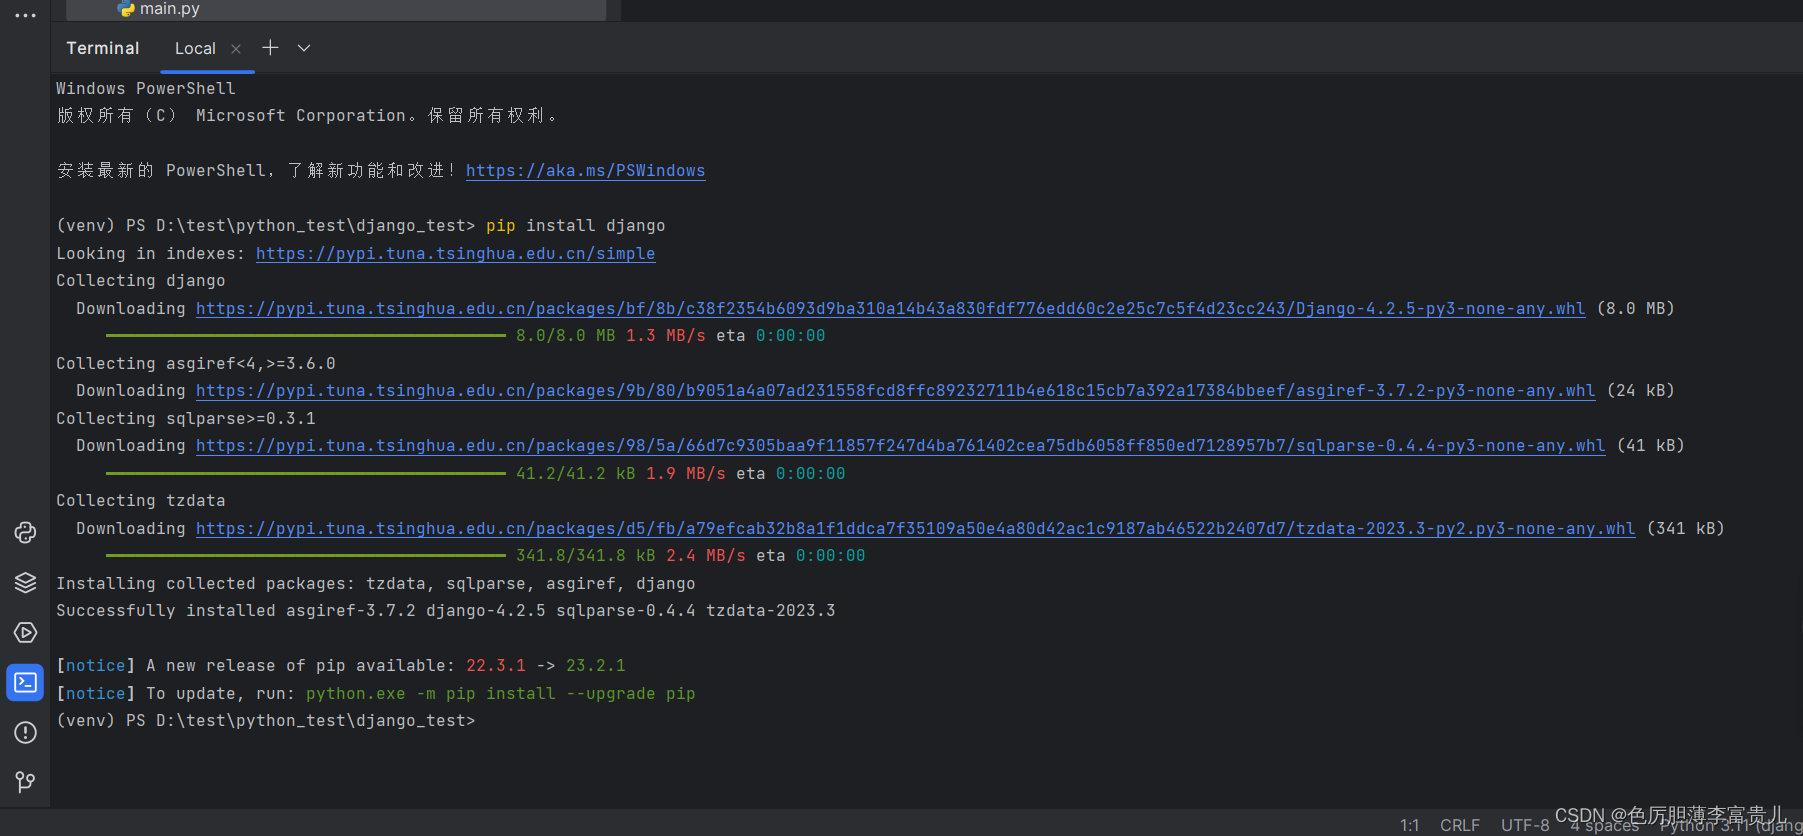Click the 'Collecting asgiref<4,>=3.6.0' line
The height and width of the screenshot is (836, 1803).
pyautogui.click(x=195, y=364)
